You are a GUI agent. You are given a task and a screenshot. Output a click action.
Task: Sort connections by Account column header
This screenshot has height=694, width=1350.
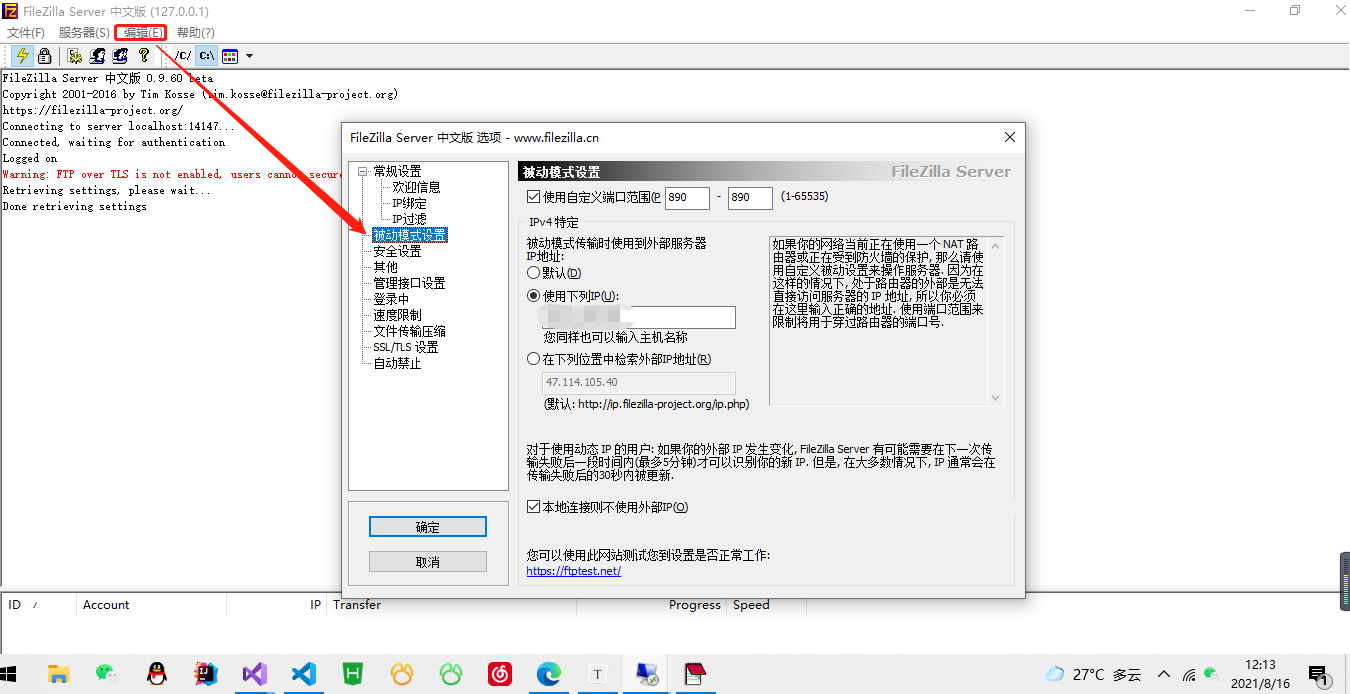(151, 605)
